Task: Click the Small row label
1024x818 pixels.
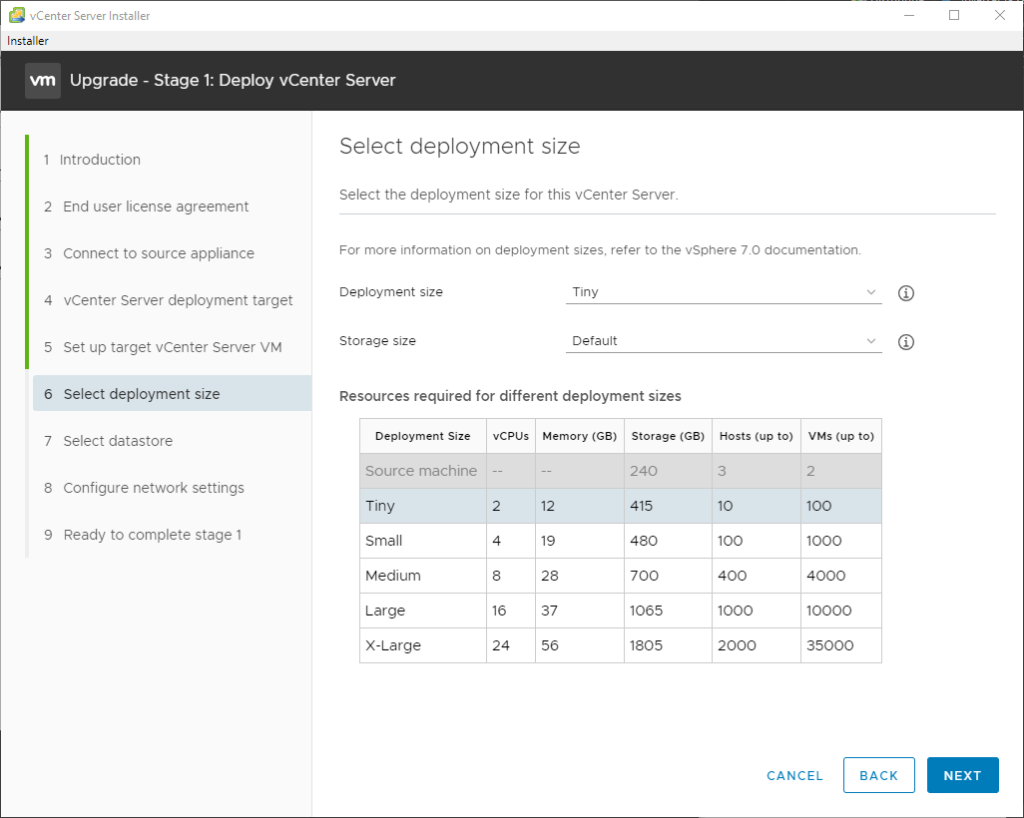Action: tap(384, 541)
